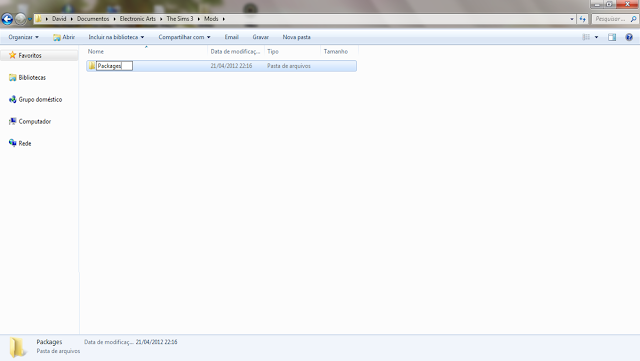Click the search magnifier icon
The width and height of the screenshot is (640, 361).
(x=633, y=19)
